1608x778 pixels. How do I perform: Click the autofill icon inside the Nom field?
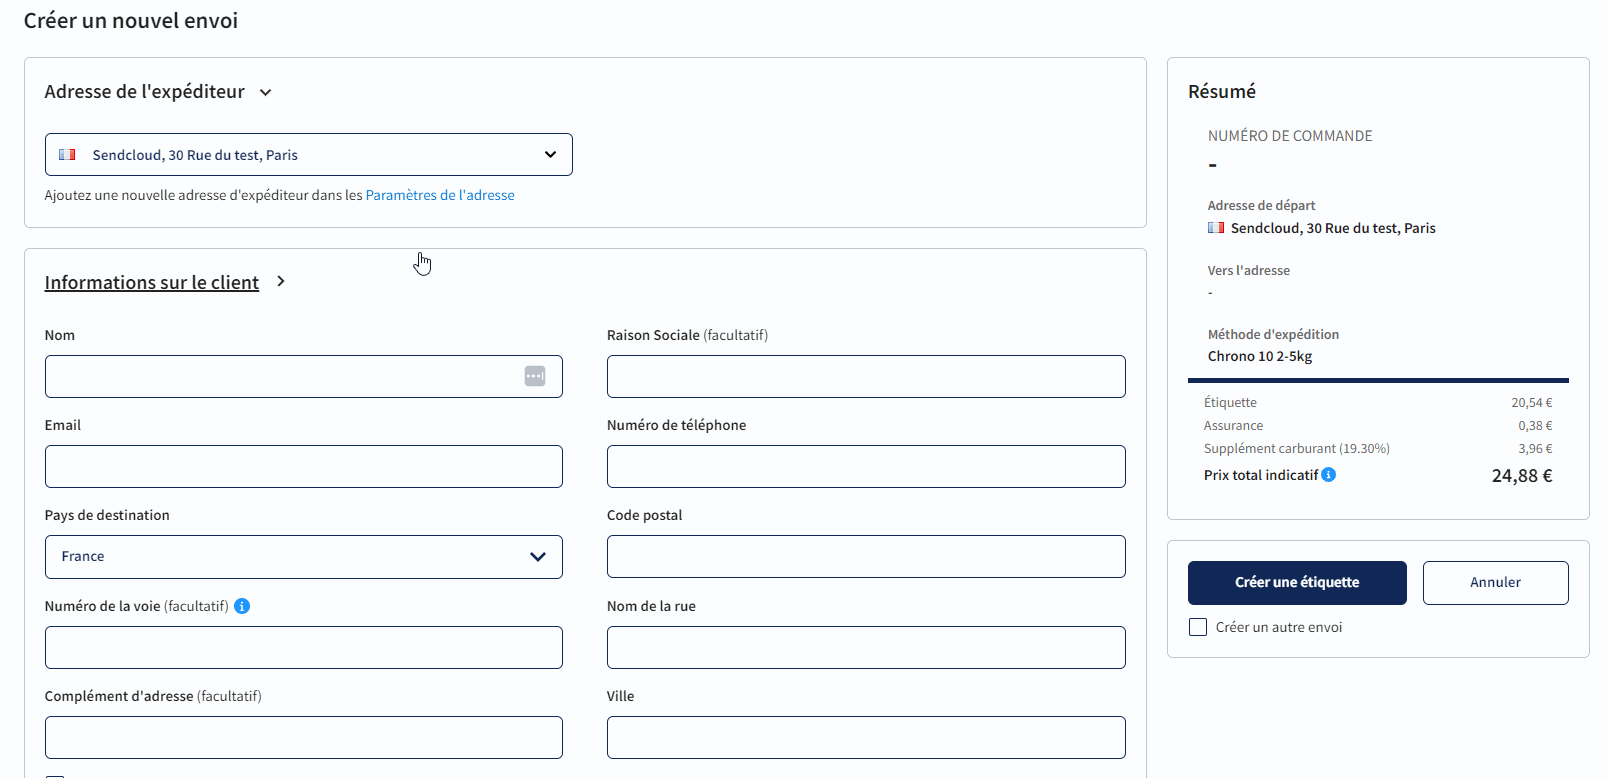[x=535, y=376]
